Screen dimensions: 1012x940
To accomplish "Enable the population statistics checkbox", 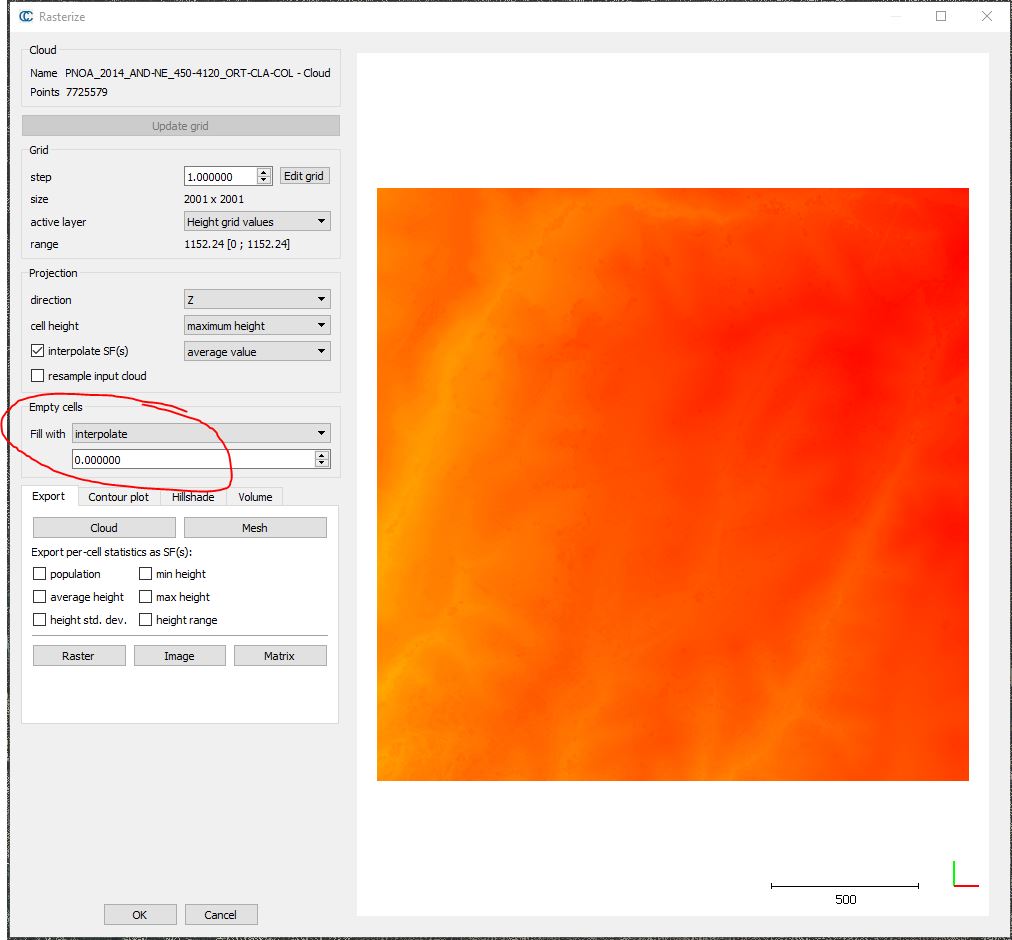I will 40,574.
